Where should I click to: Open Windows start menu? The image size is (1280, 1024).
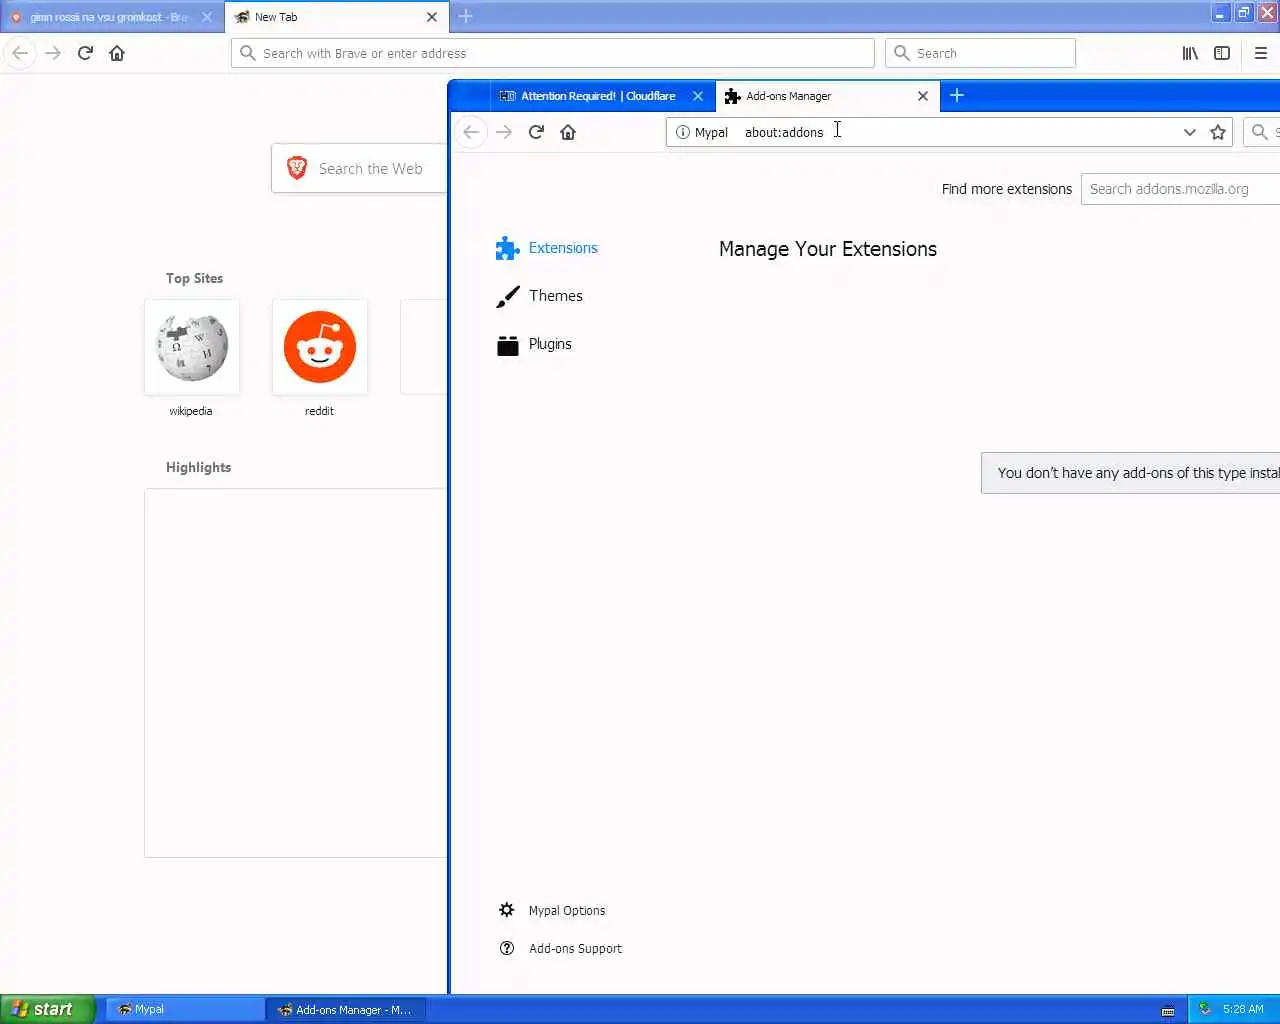(x=47, y=1009)
